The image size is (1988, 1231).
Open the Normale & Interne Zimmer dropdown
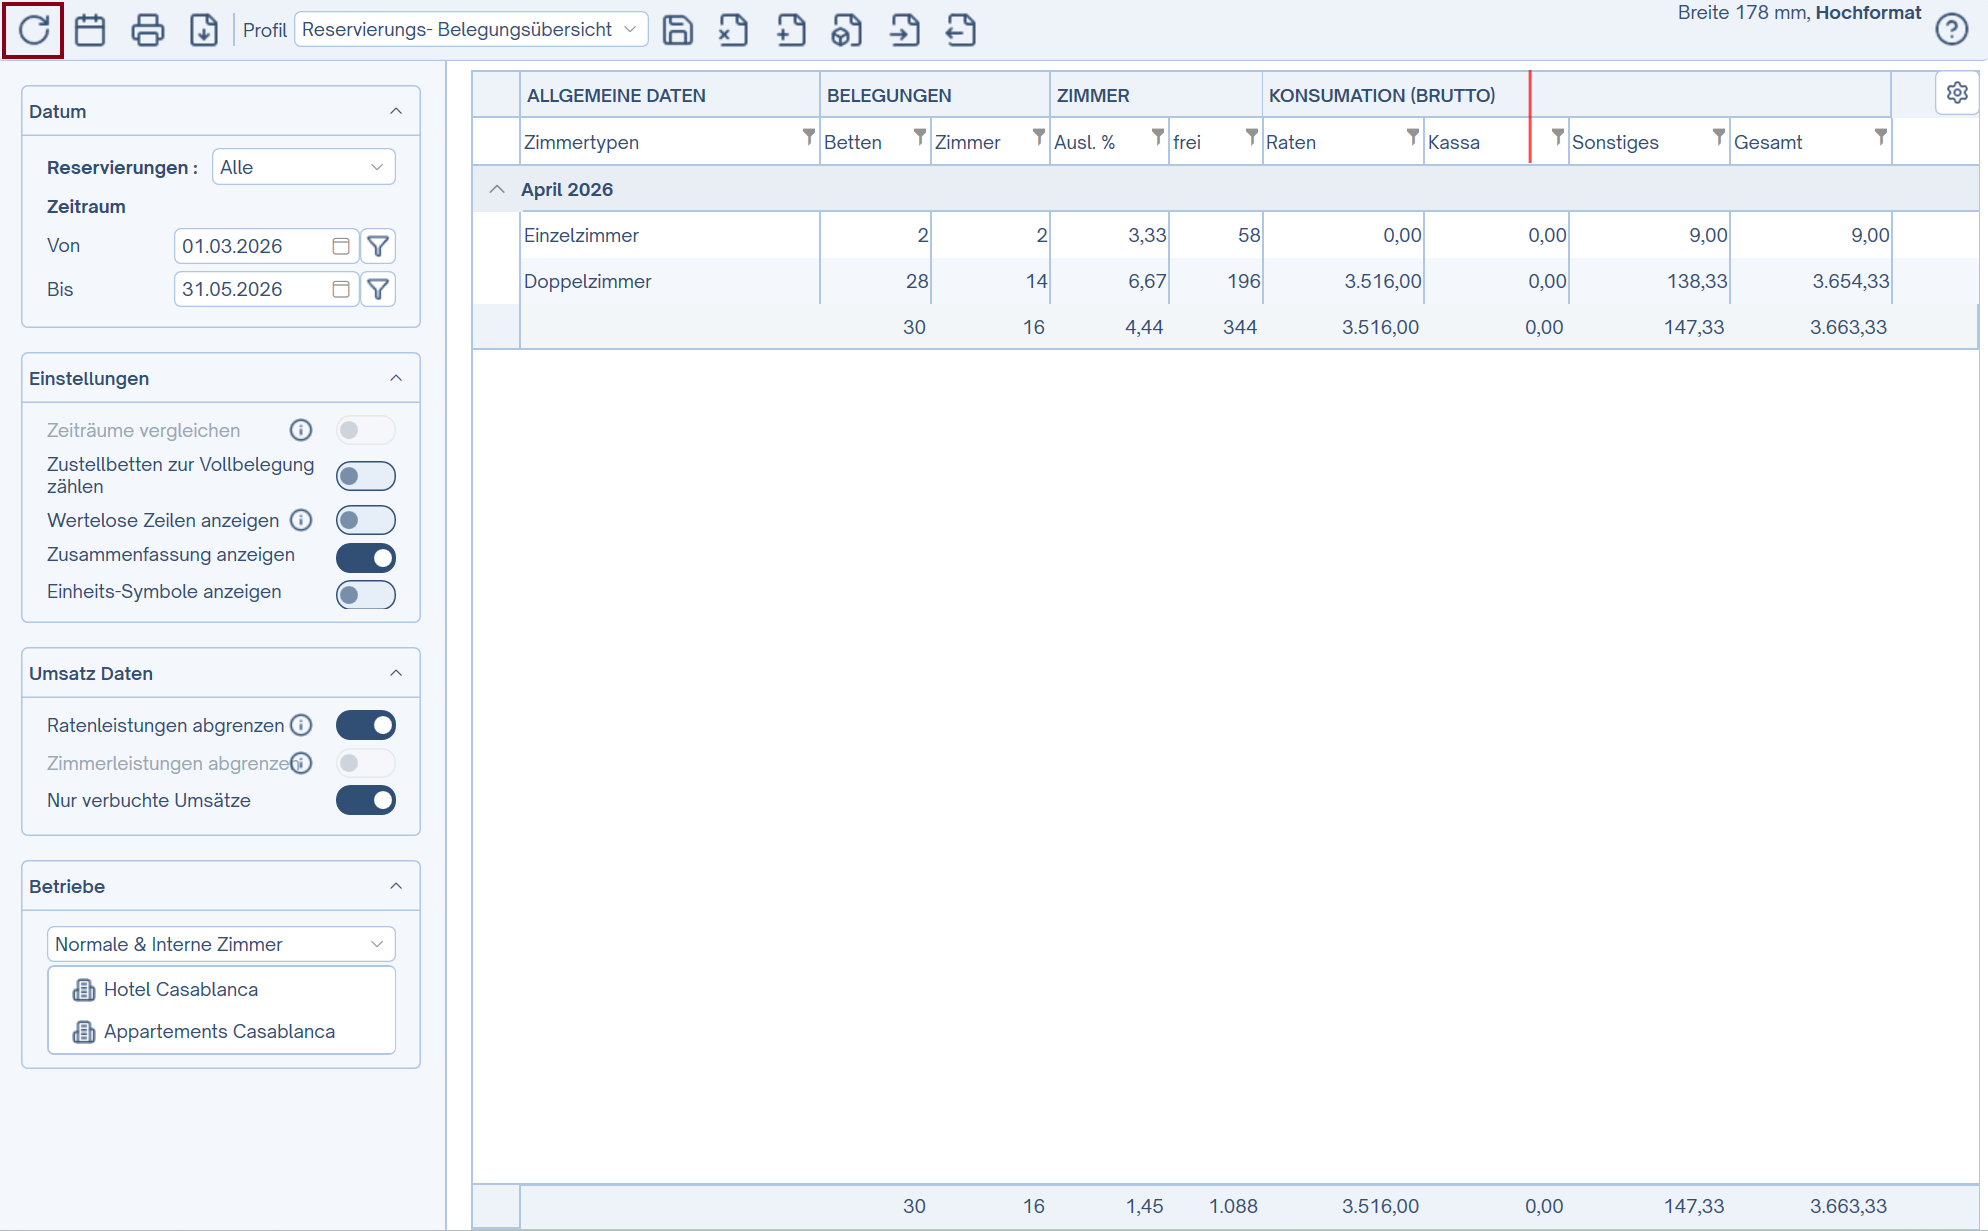point(221,944)
